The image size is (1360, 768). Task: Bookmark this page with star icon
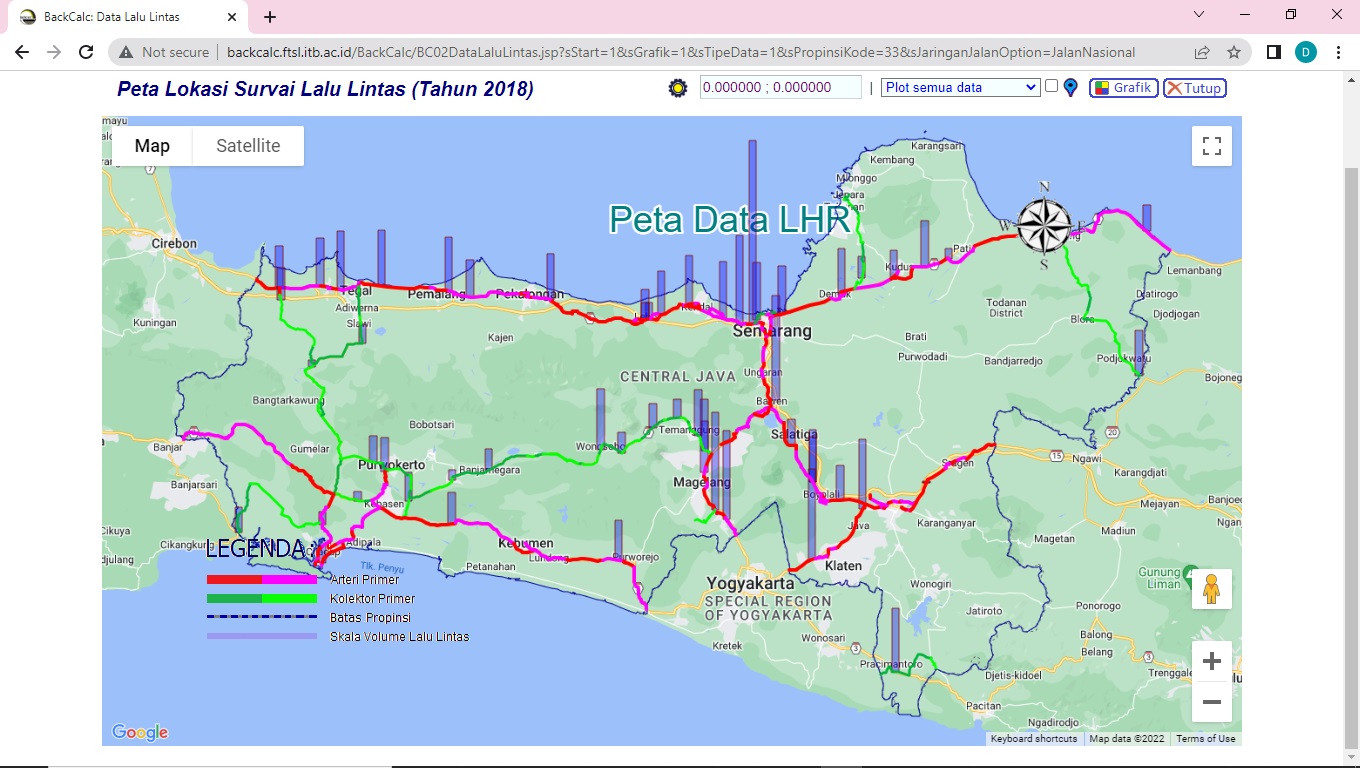tap(1234, 52)
